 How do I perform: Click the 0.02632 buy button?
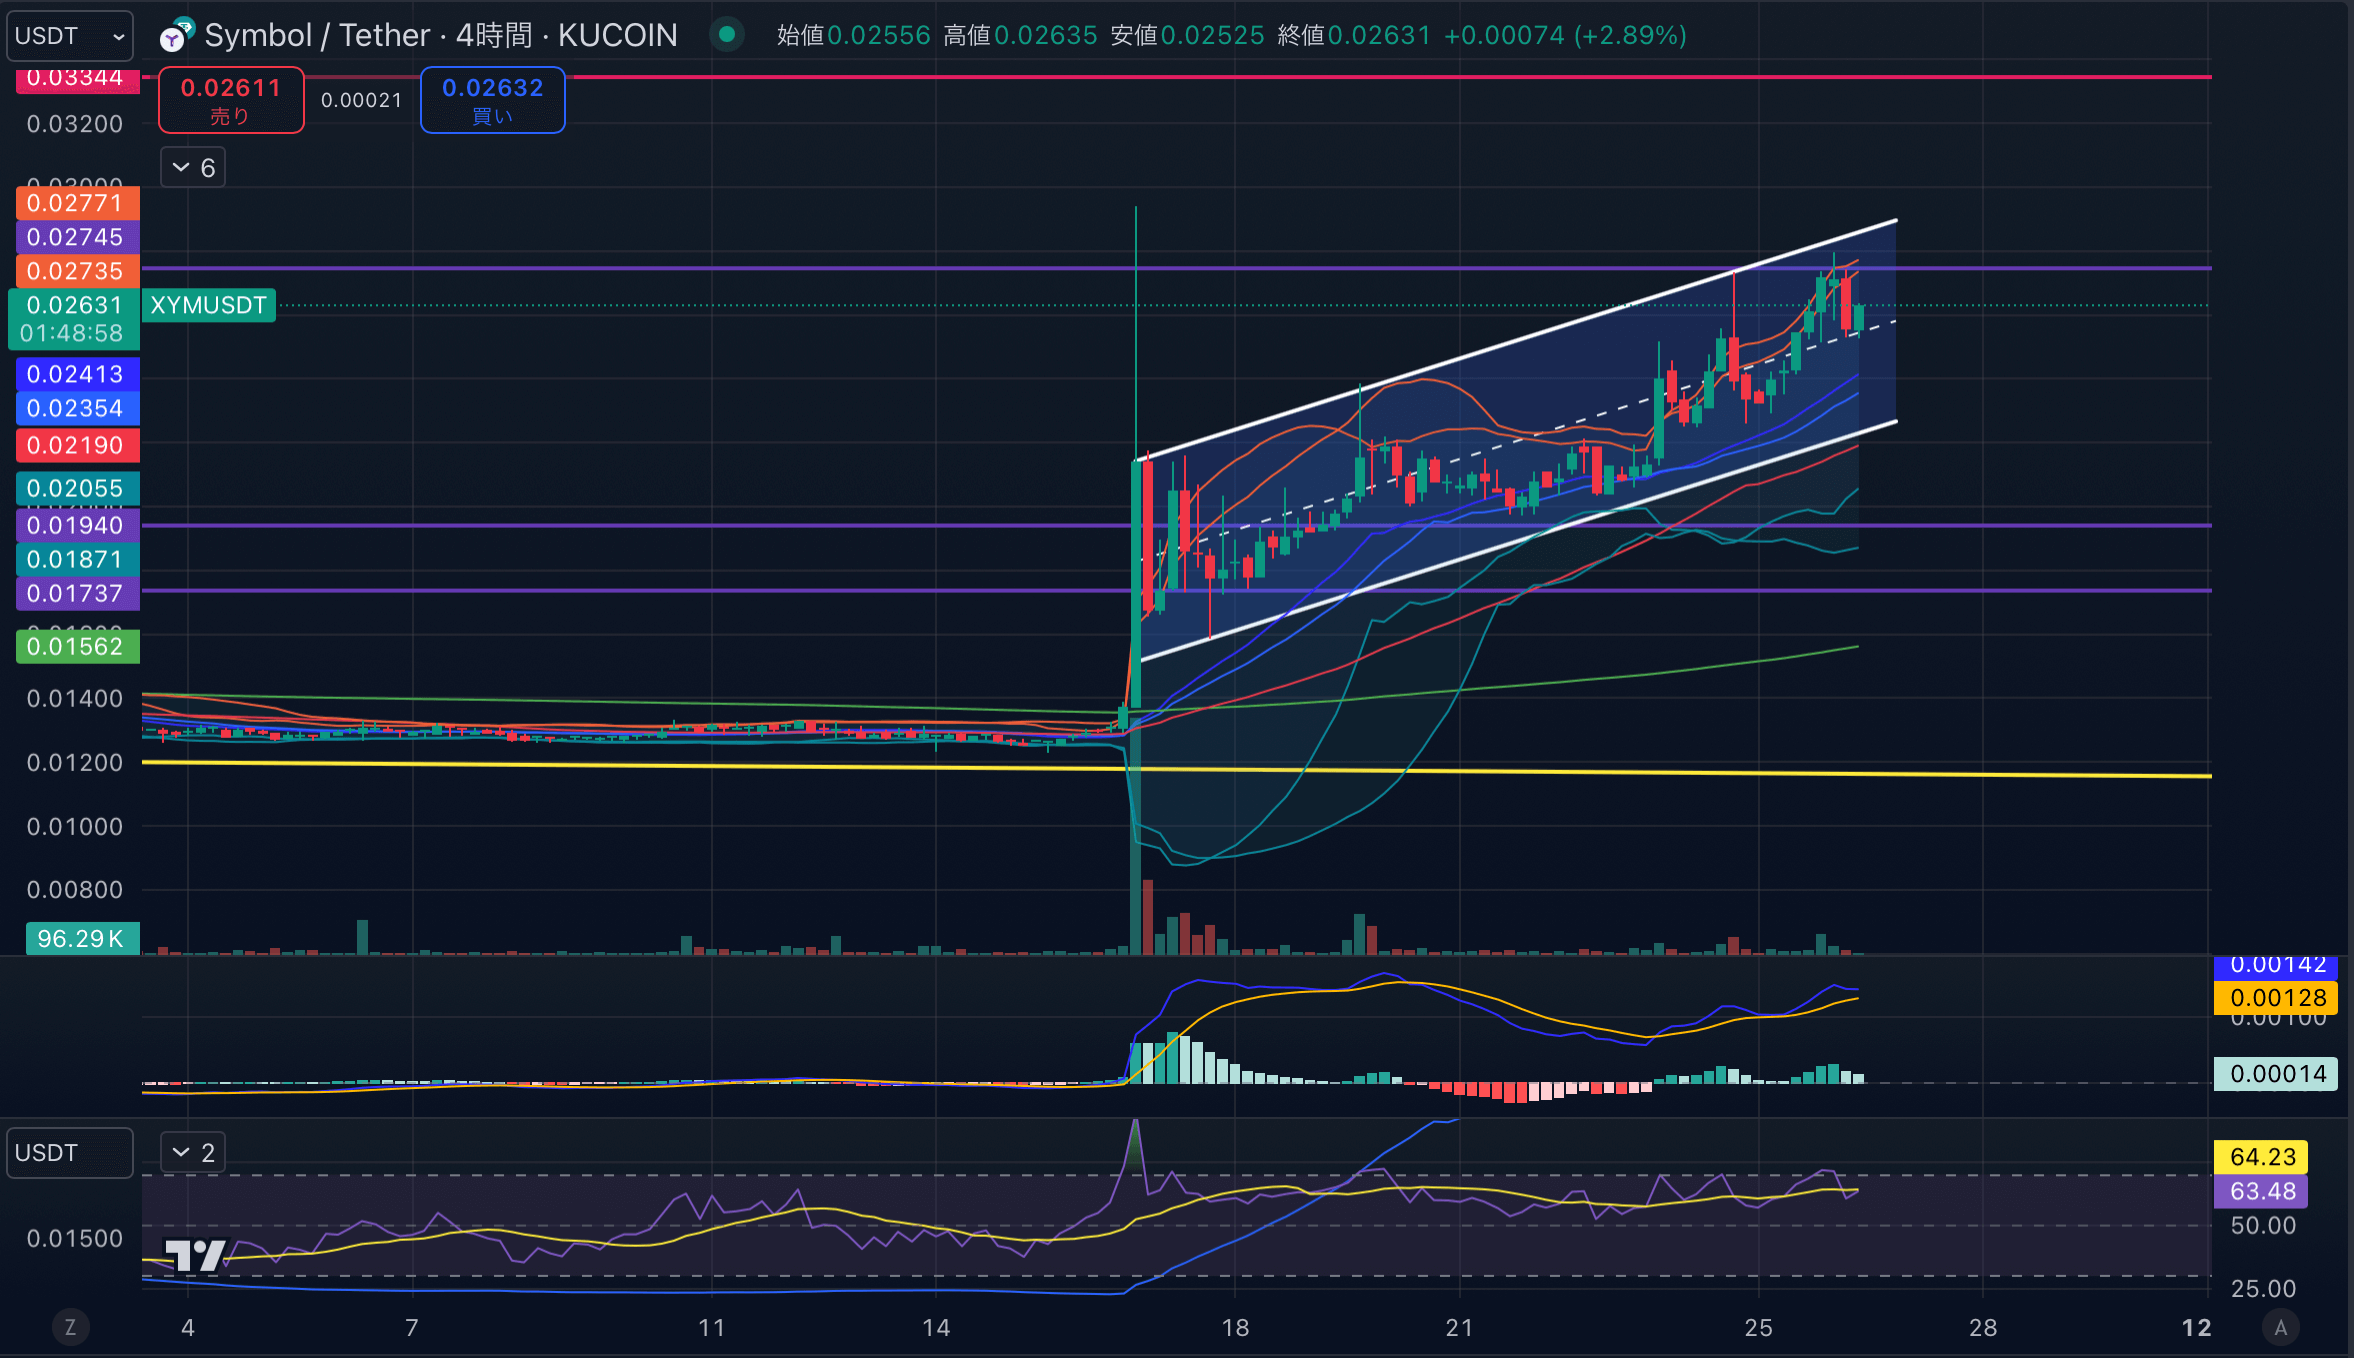pyautogui.click(x=492, y=100)
